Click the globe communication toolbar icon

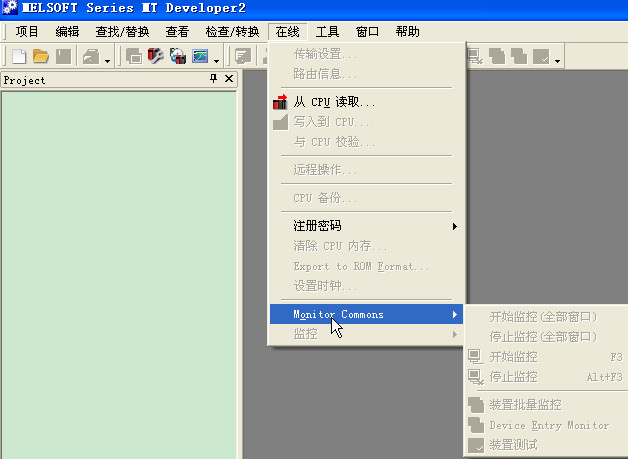point(178,57)
